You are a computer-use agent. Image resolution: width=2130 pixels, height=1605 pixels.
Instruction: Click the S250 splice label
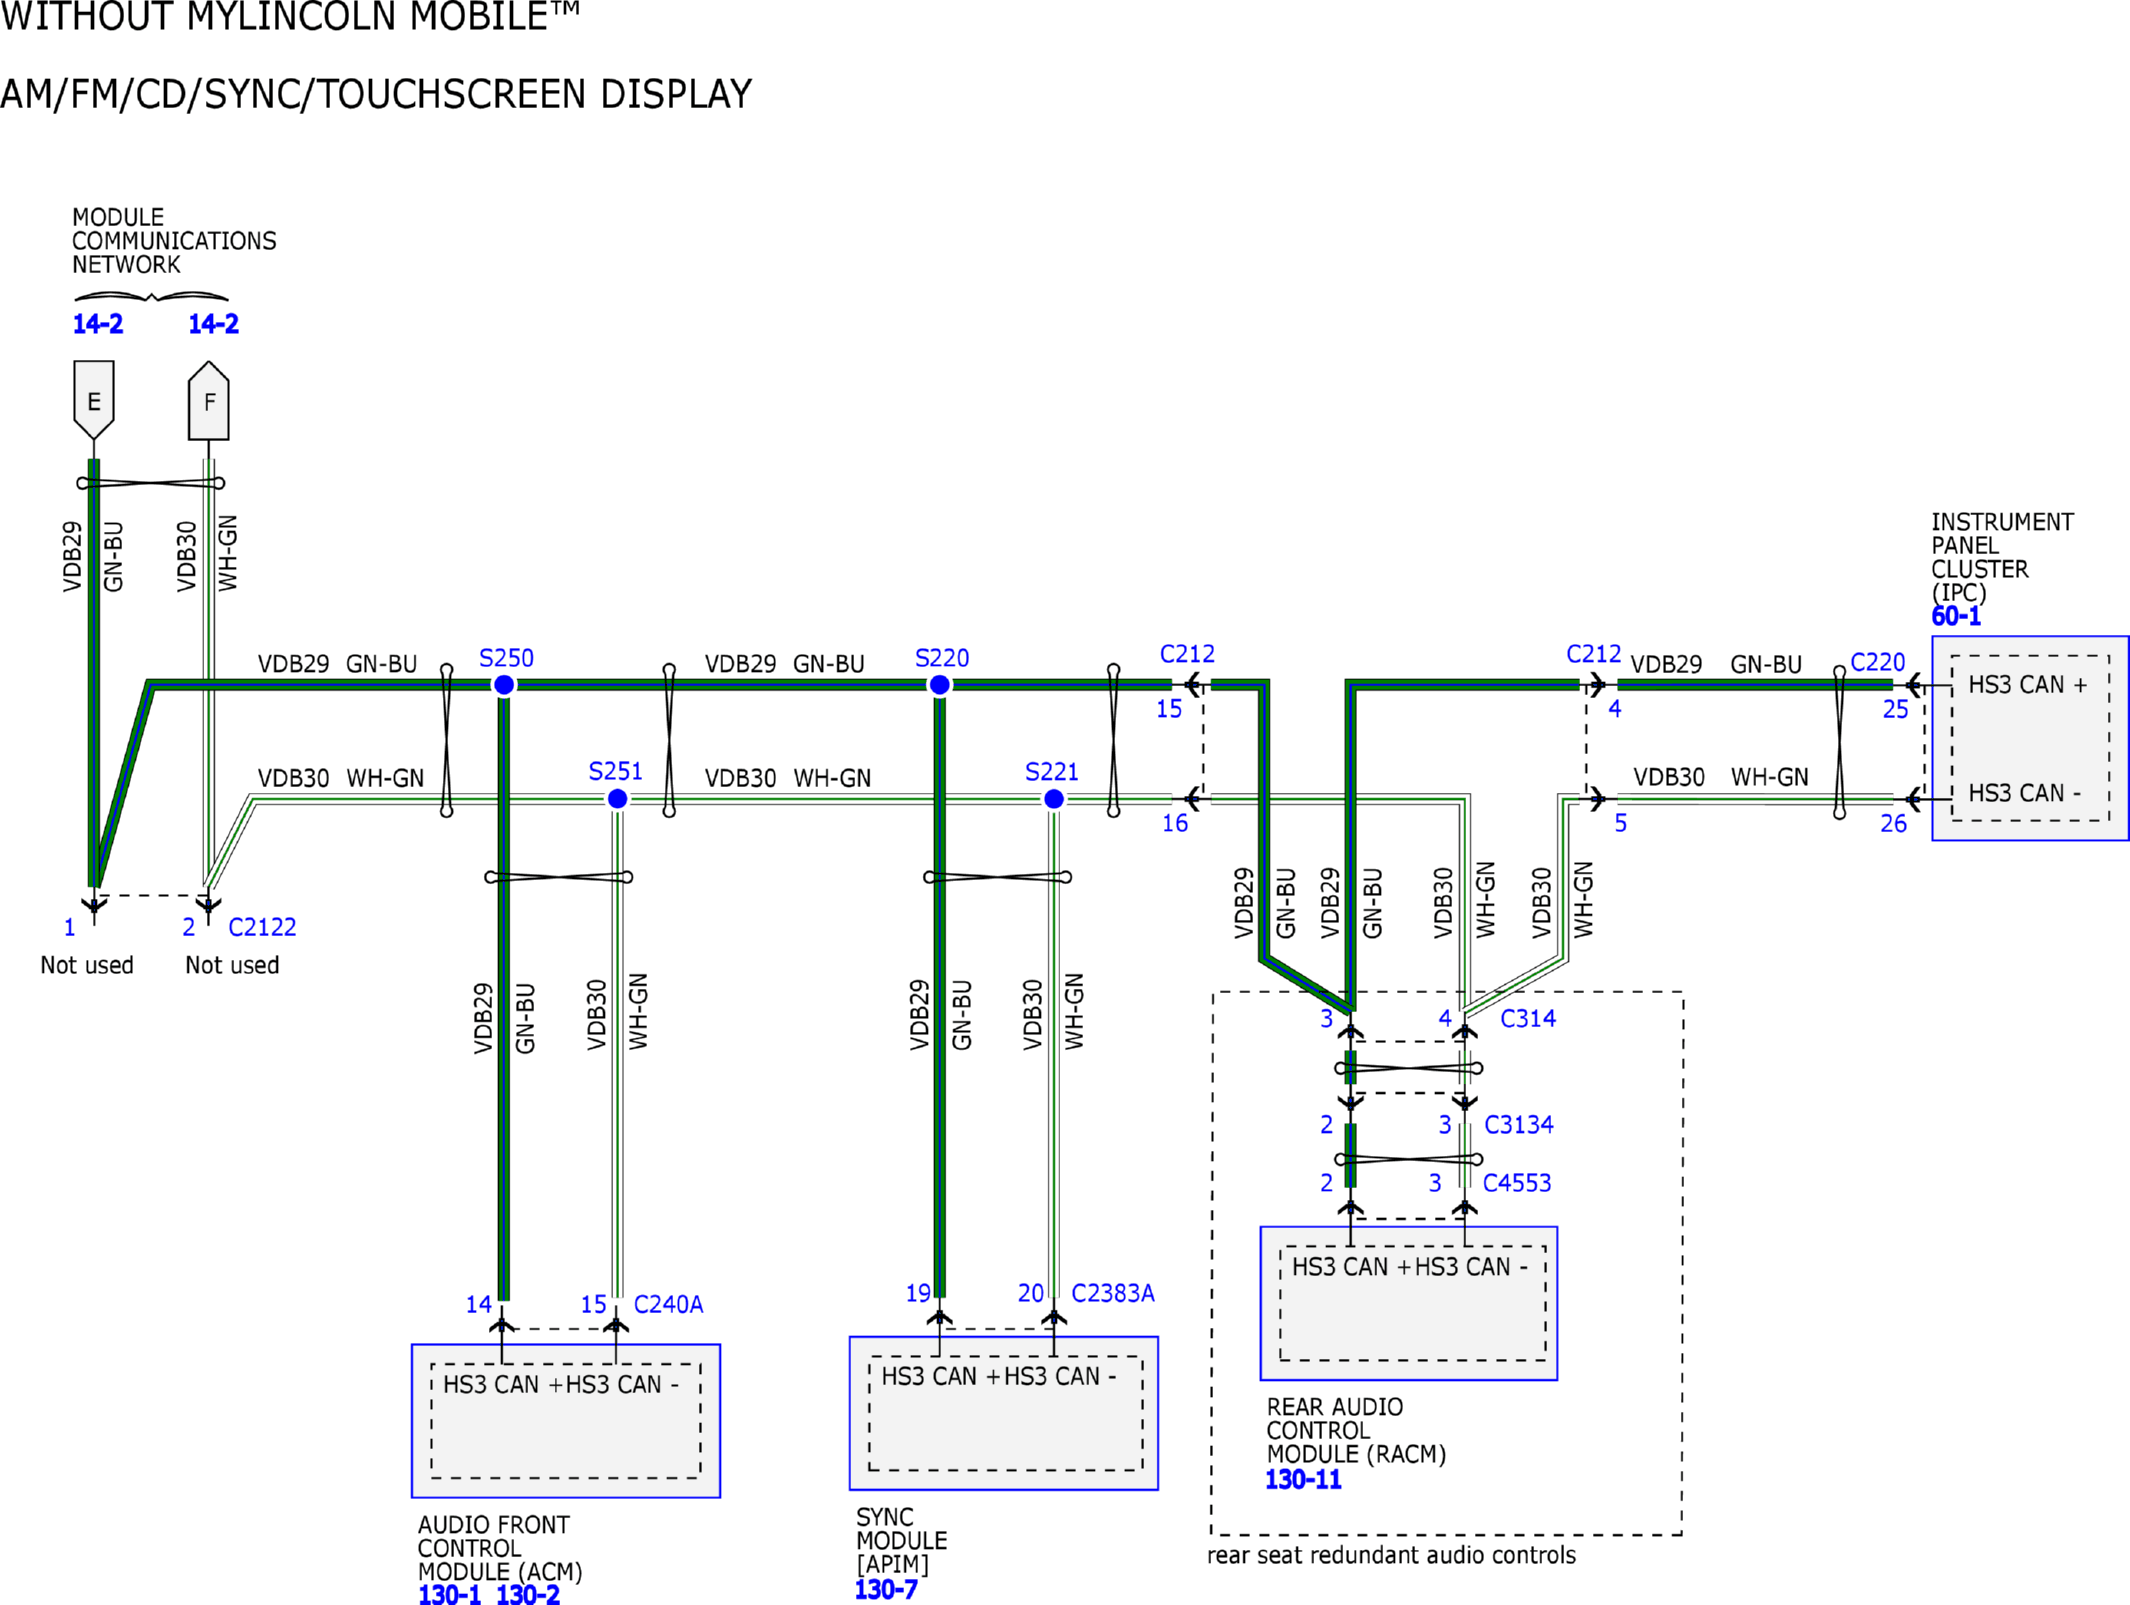coord(506,658)
